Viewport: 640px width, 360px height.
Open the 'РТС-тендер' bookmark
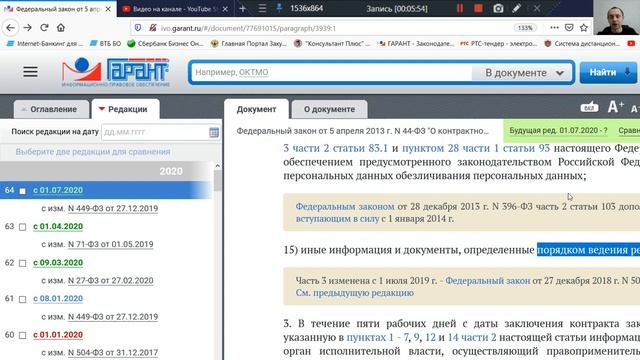(x=498, y=43)
